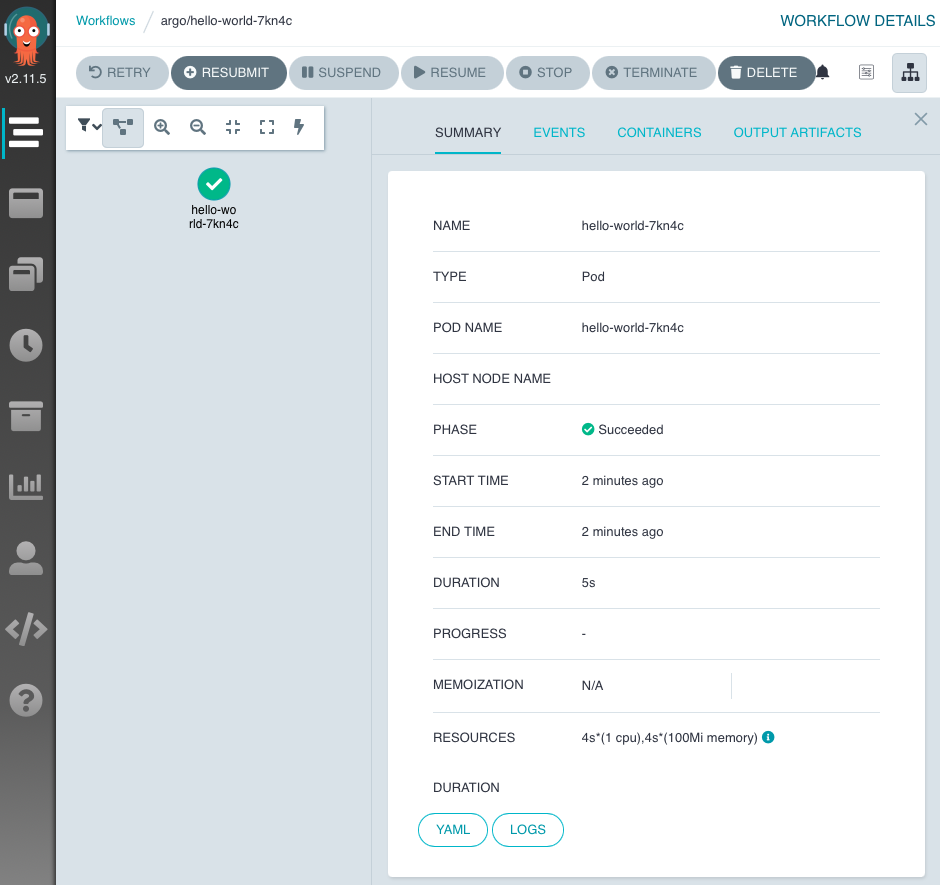Click the HOST NODE NAME label
The image size is (940, 885).
coord(492,378)
